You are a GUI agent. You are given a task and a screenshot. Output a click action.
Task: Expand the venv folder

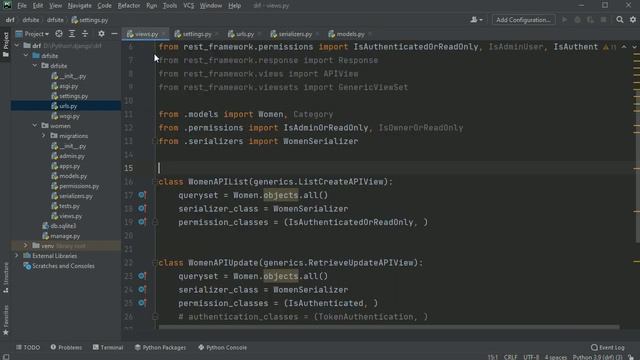point(26,246)
